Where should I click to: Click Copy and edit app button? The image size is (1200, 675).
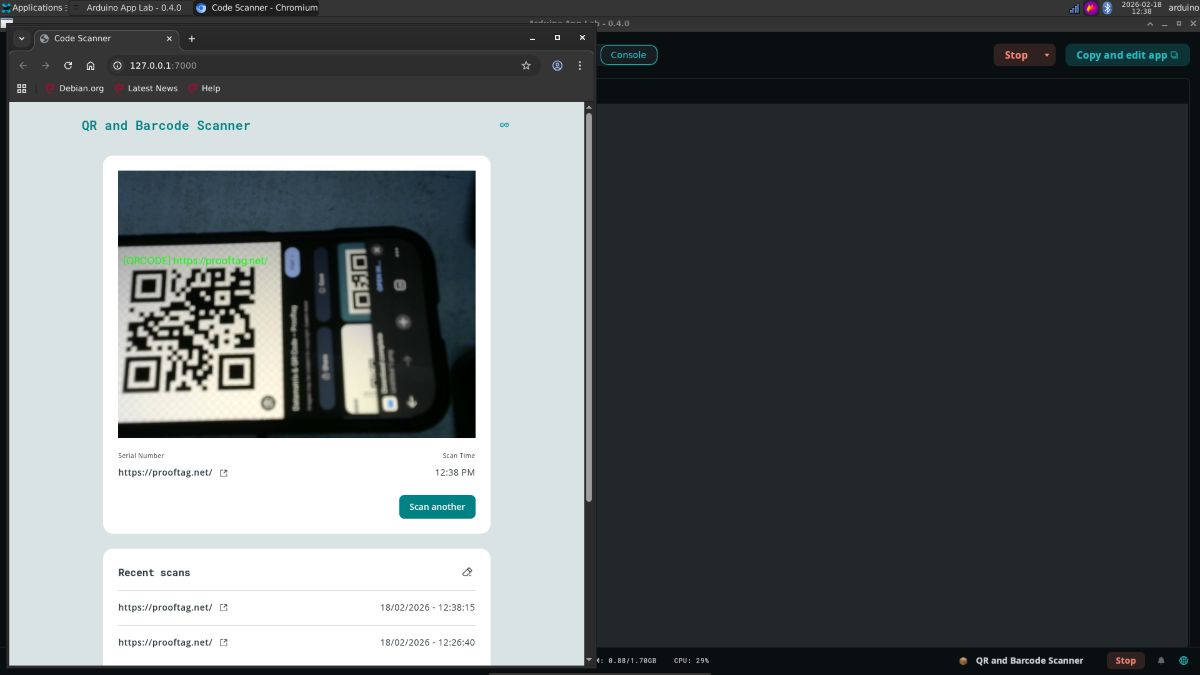click(x=1127, y=55)
